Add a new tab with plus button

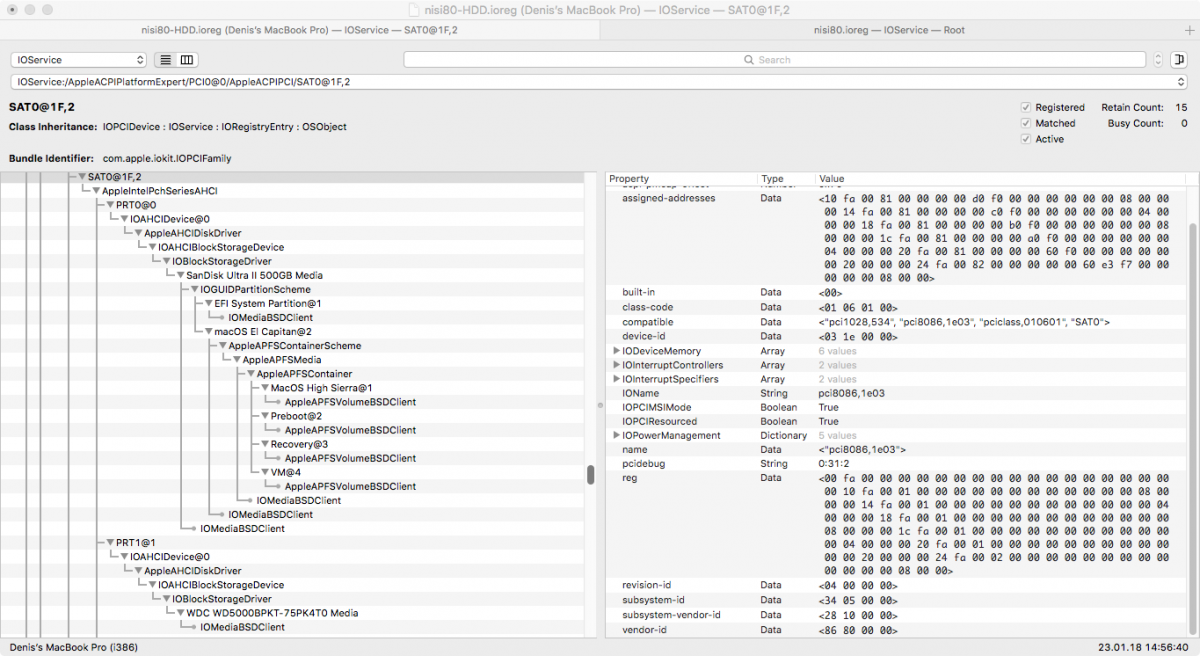(1188, 30)
